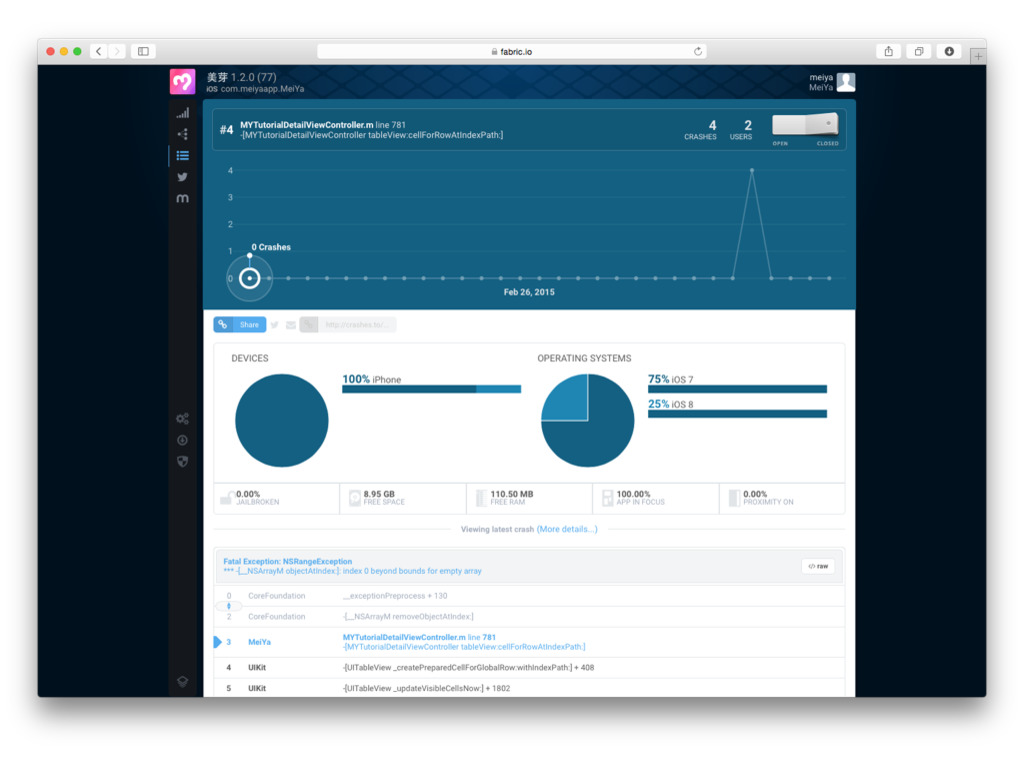View the raw stack trace
Image resolution: width=1024 pixels, height=768 pixels.
818,566
